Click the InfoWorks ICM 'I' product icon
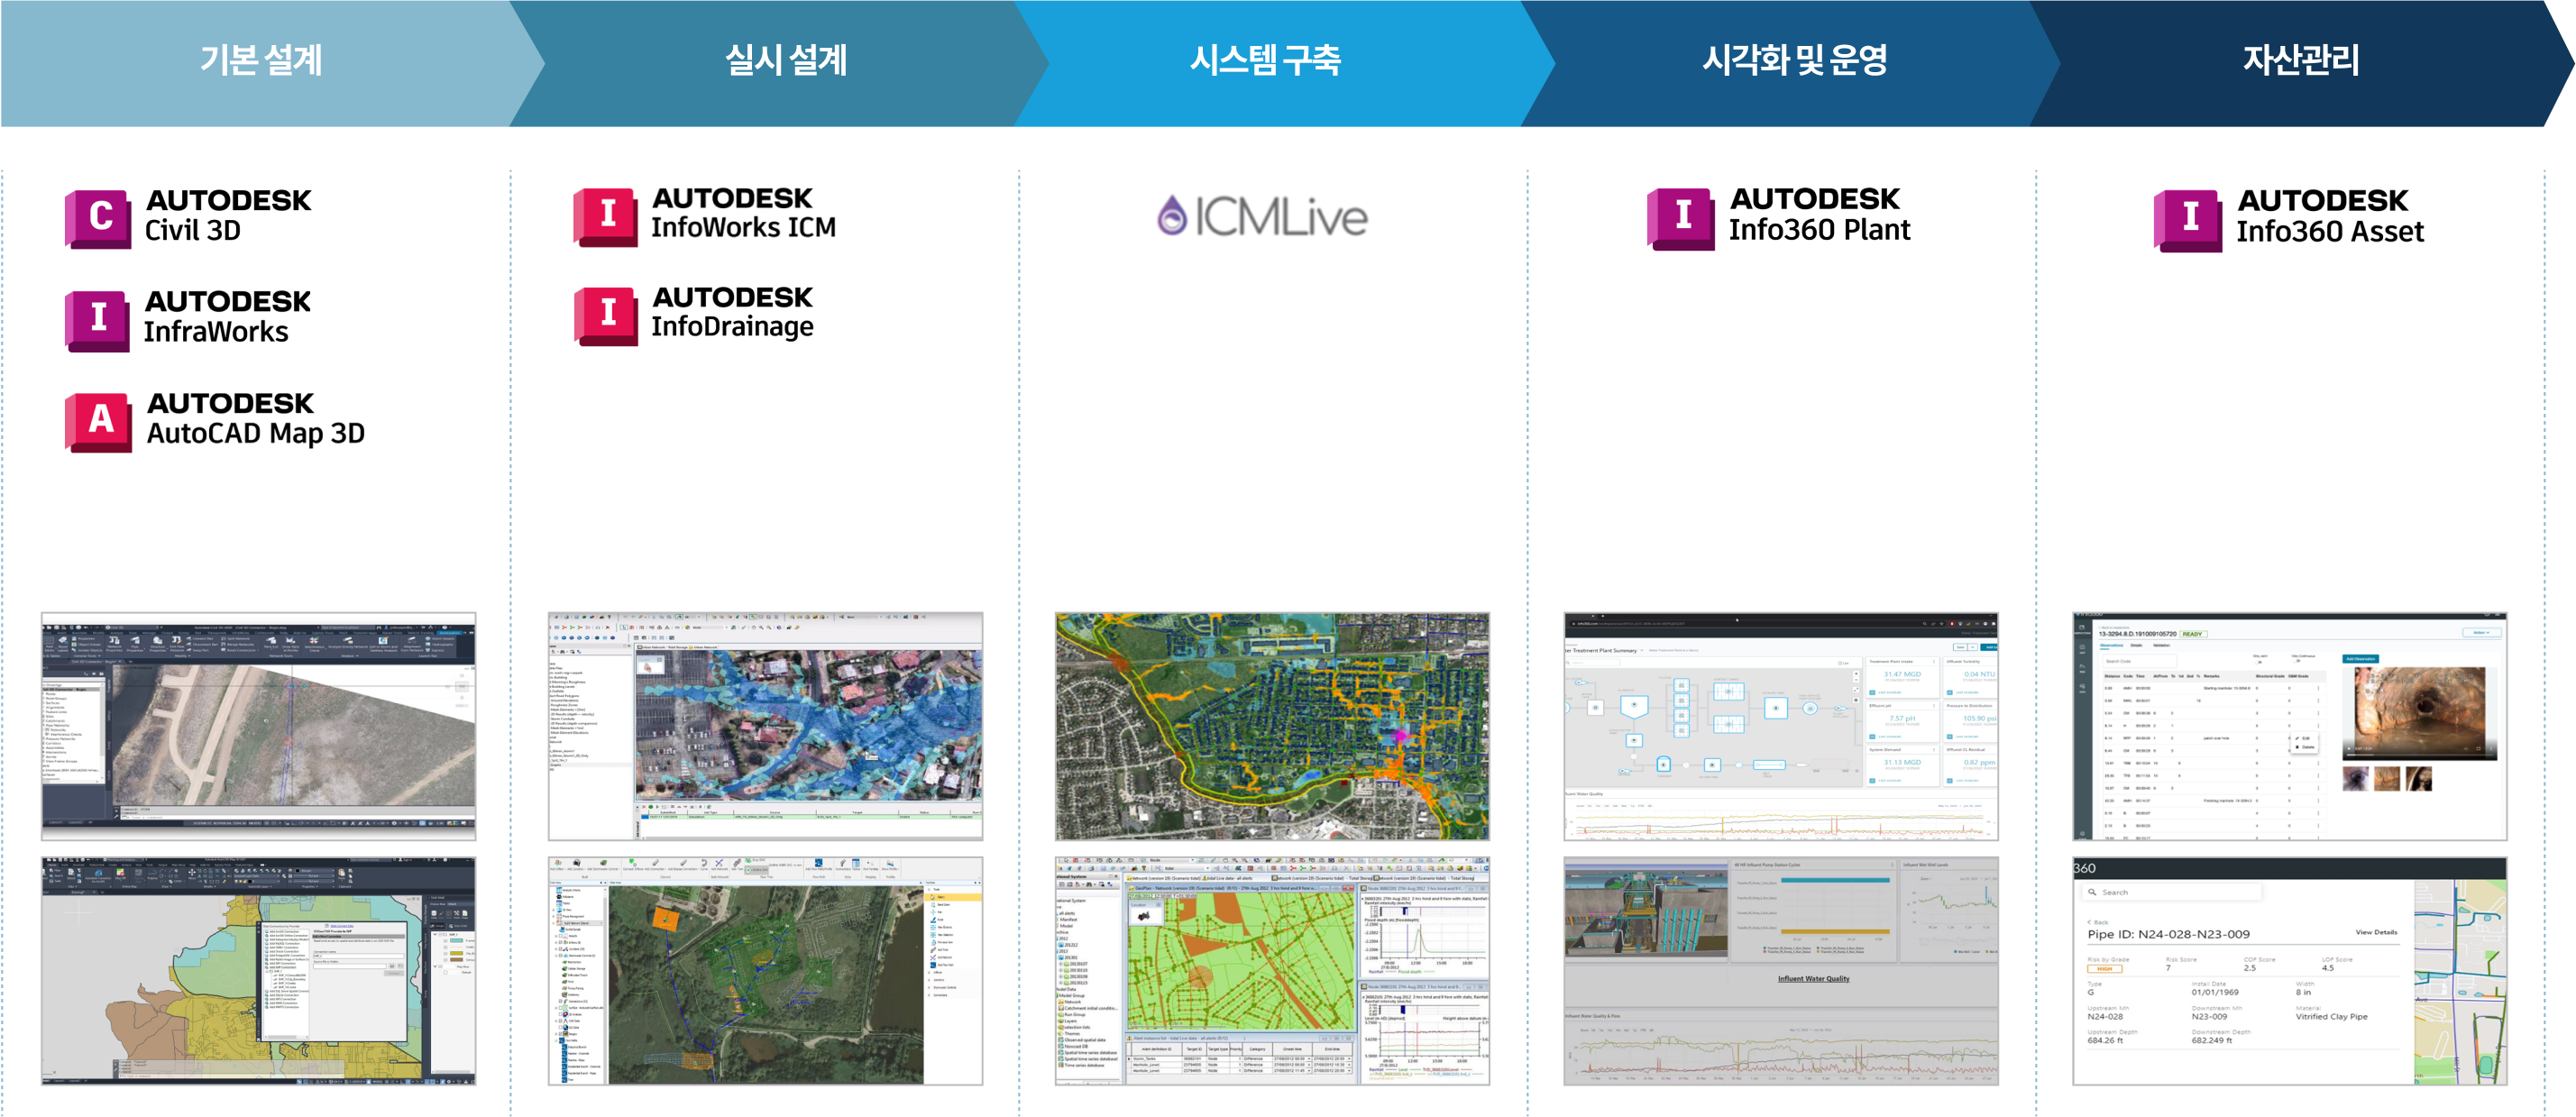The image size is (2576, 1117). (x=605, y=217)
